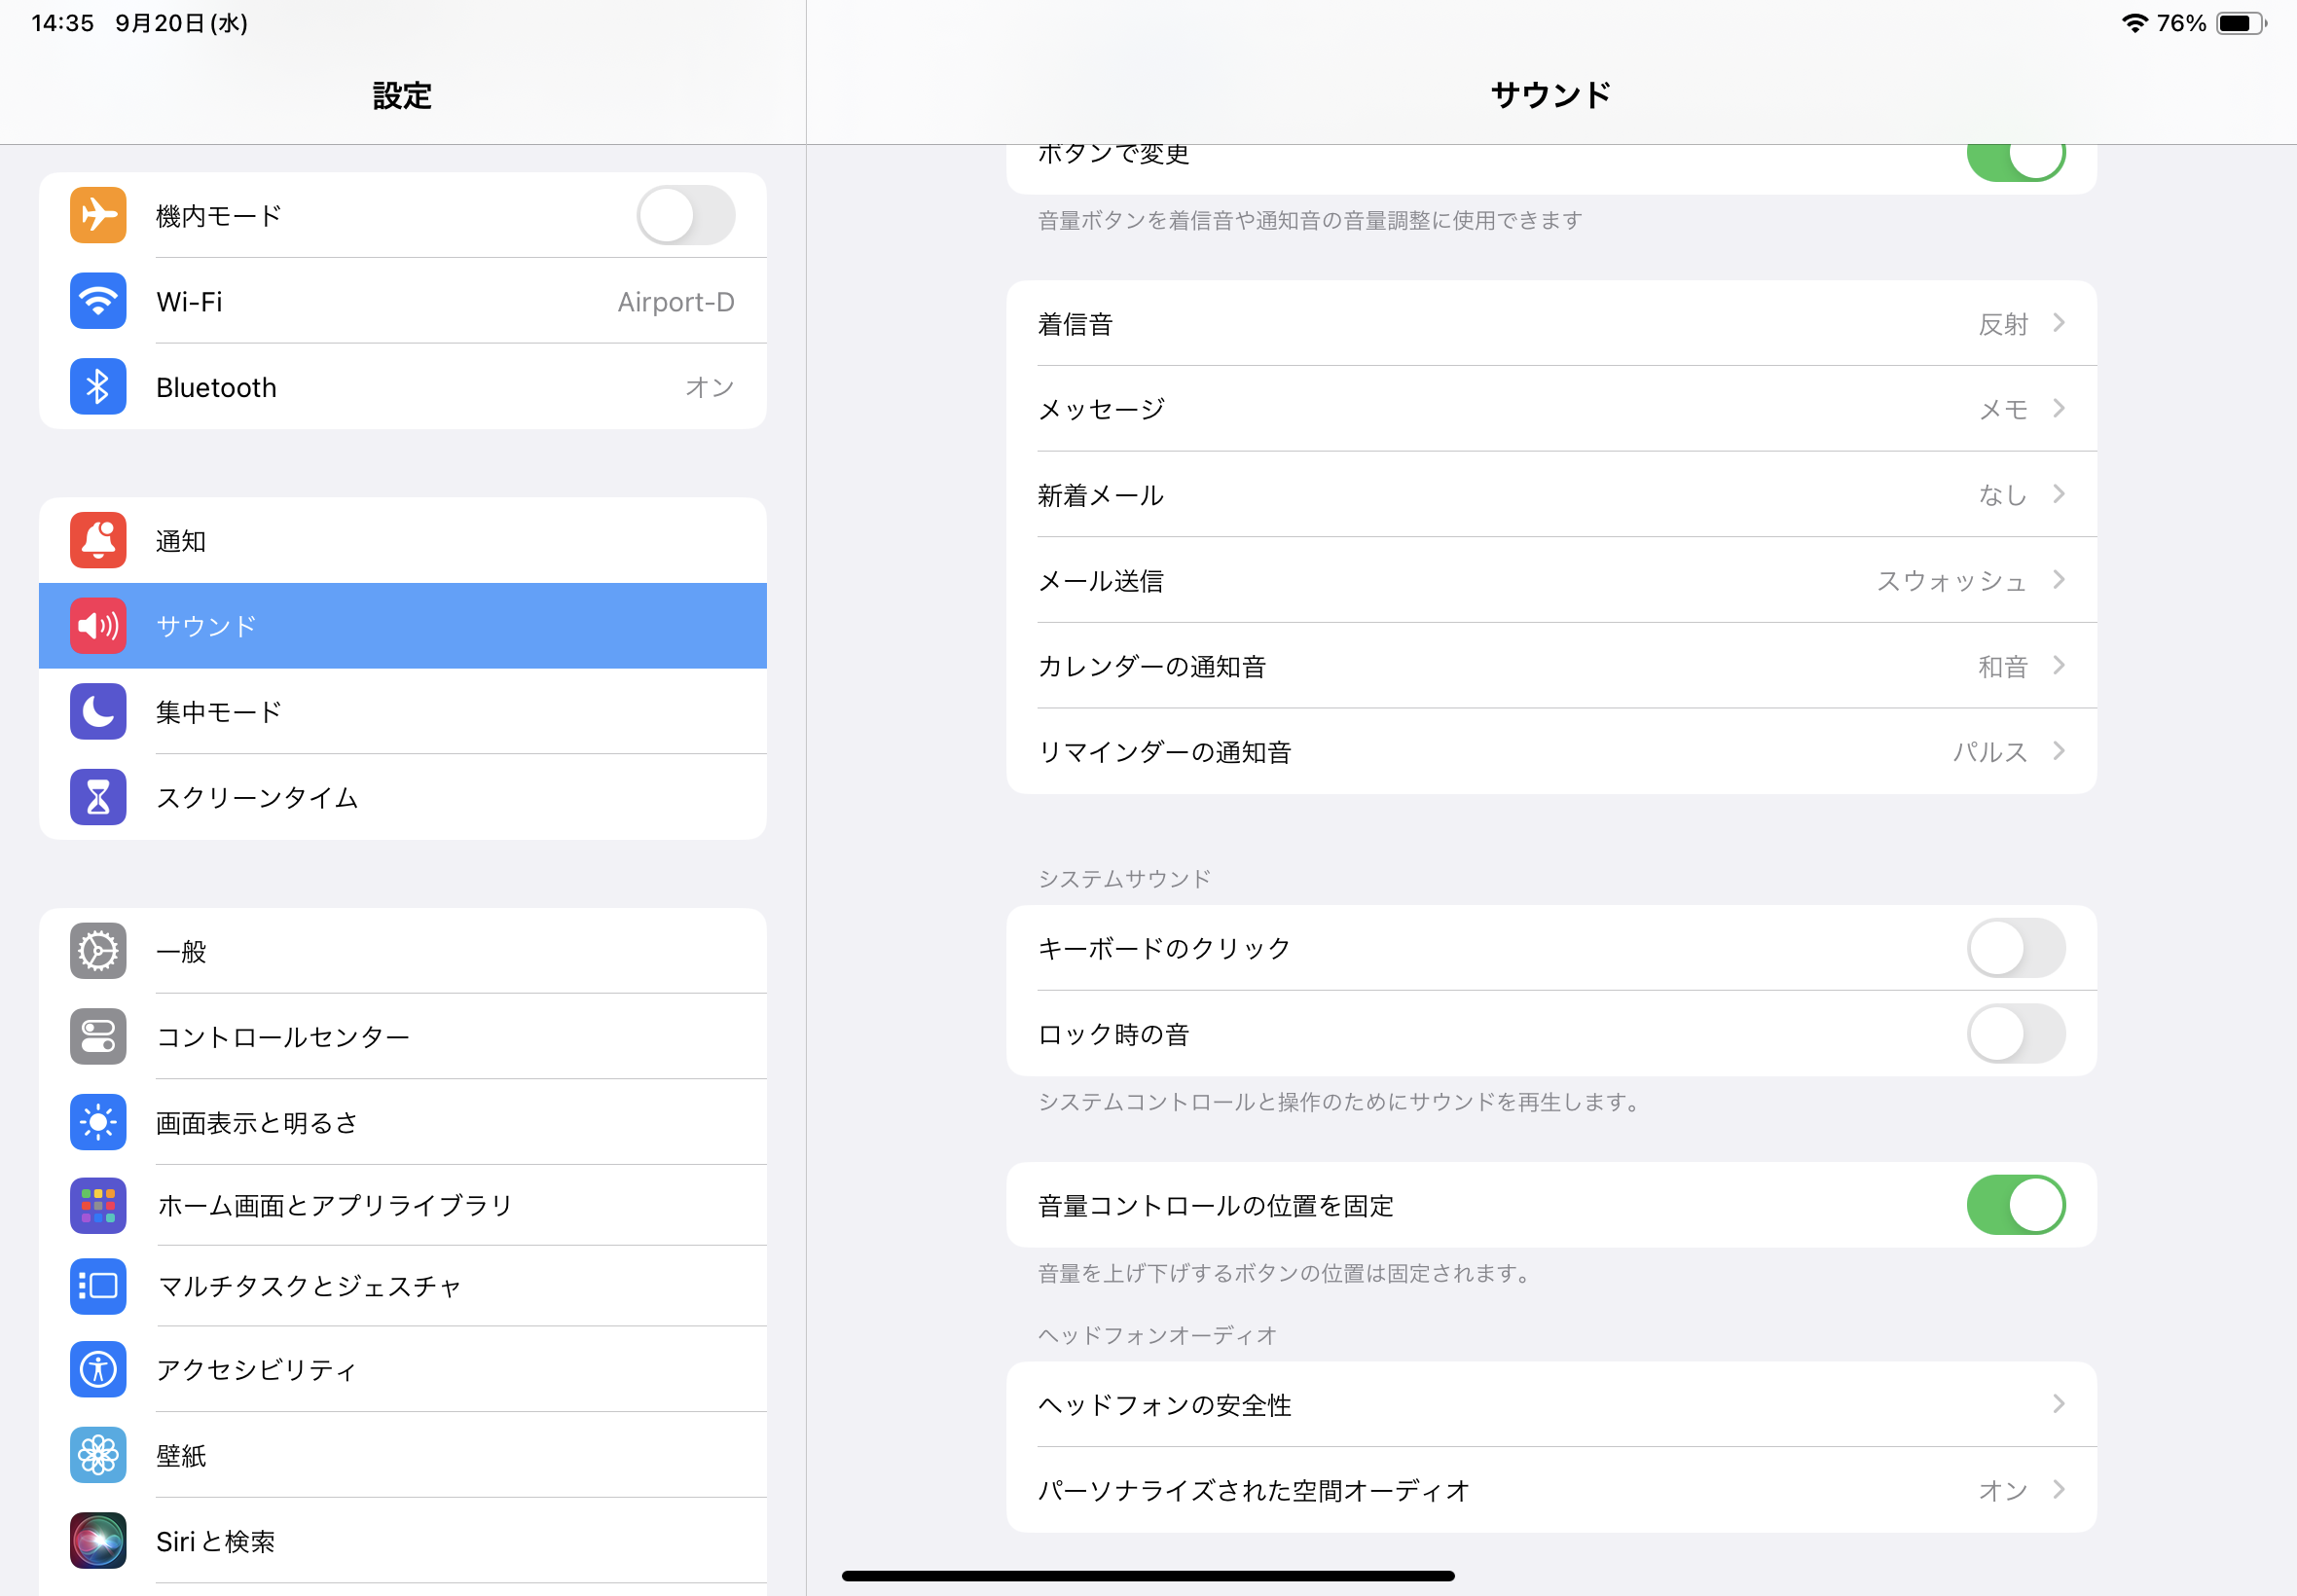Tap the red Notifications bell icon

(x=98, y=540)
